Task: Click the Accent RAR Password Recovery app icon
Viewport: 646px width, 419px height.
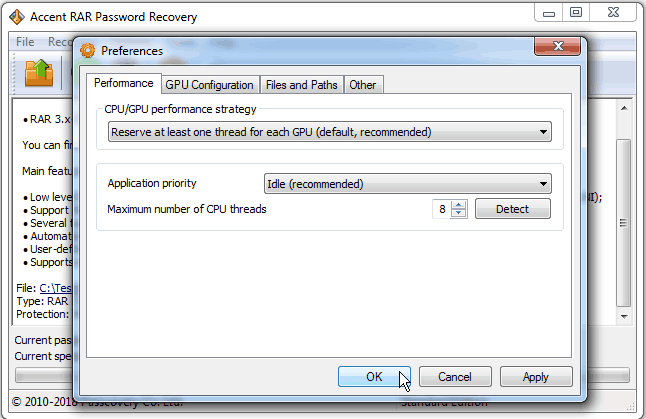Action: (x=17, y=17)
